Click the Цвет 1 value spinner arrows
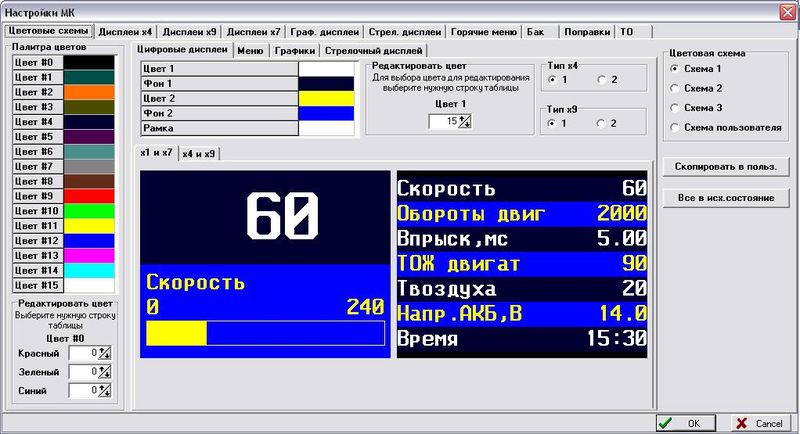800x434 pixels. pyautogui.click(x=464, y=121)
